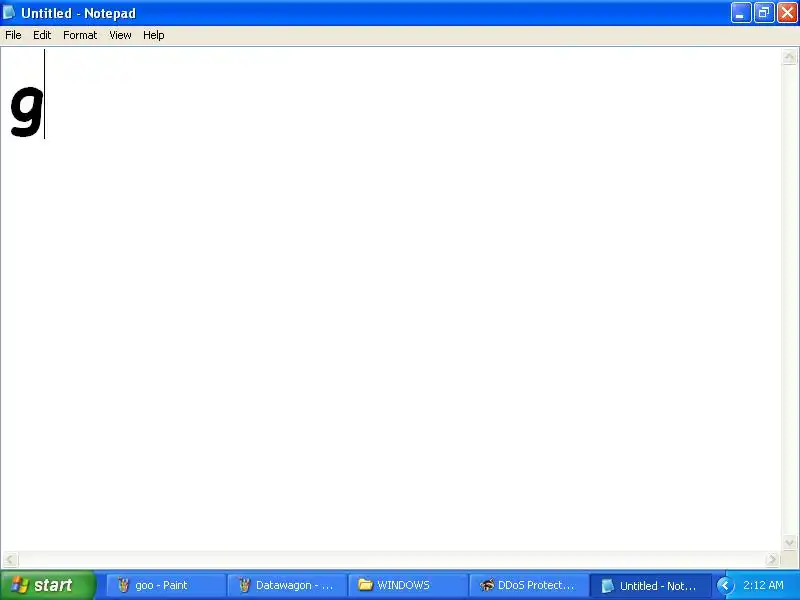
Task: Click the vertical scrollbar up arrow
Action: pos(789,57)
